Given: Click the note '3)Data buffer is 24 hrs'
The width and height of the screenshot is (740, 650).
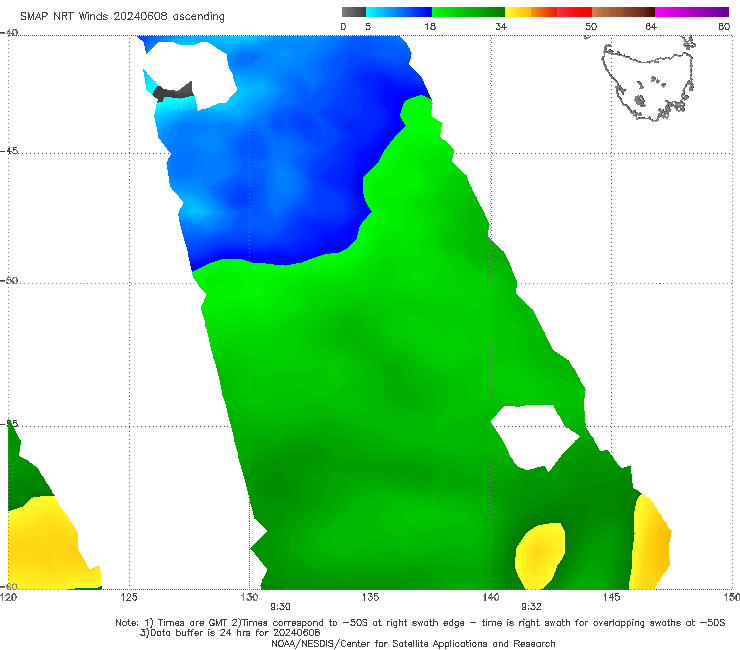Looking at the screenshot, I should coord(230,633).
